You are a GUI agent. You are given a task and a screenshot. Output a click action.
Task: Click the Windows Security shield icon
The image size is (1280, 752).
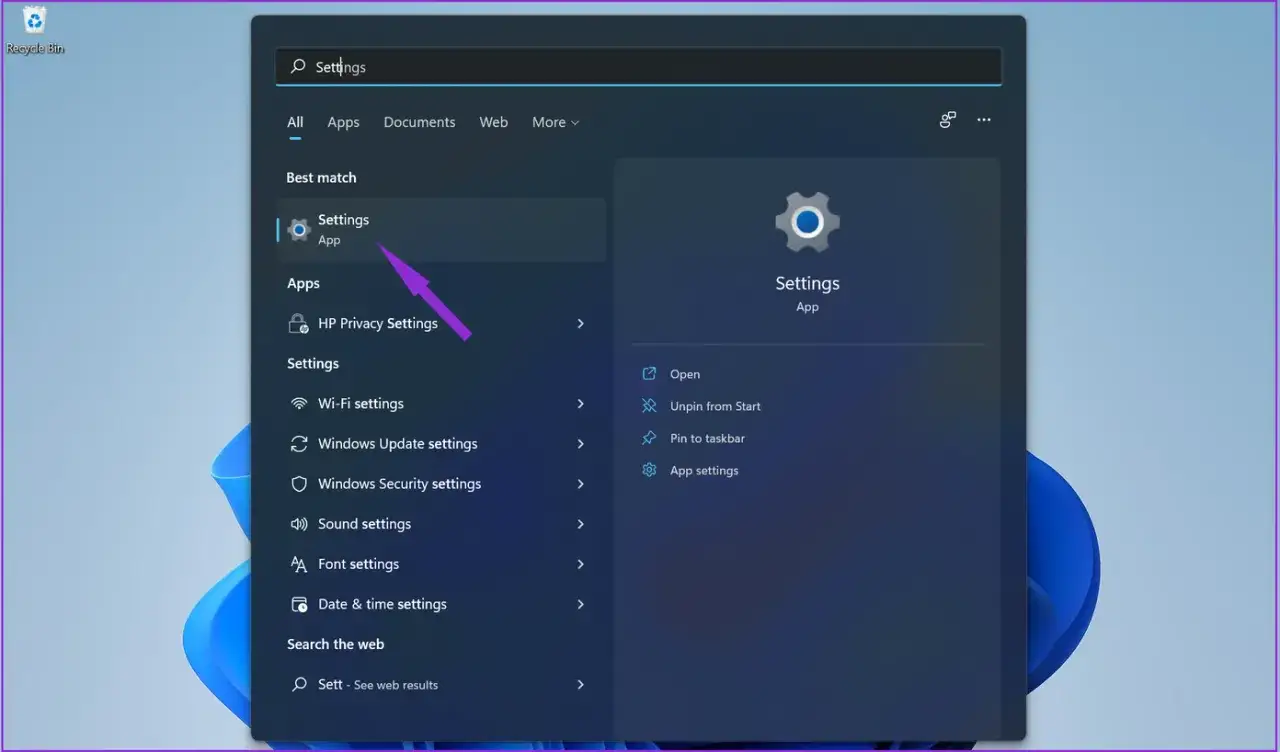pos(299,483)
